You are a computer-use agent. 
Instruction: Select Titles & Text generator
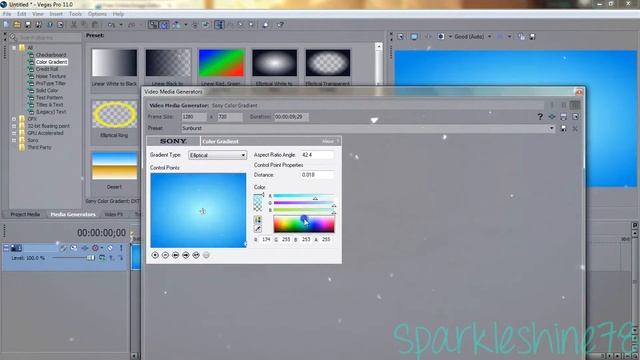[x=49, y=105]
